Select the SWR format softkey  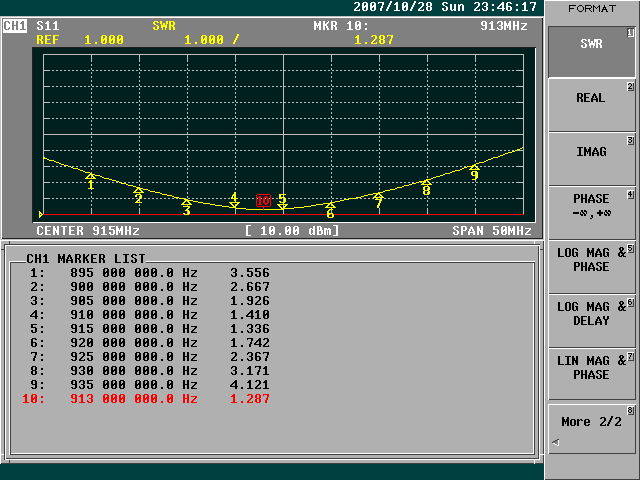[x=591, y=52]
